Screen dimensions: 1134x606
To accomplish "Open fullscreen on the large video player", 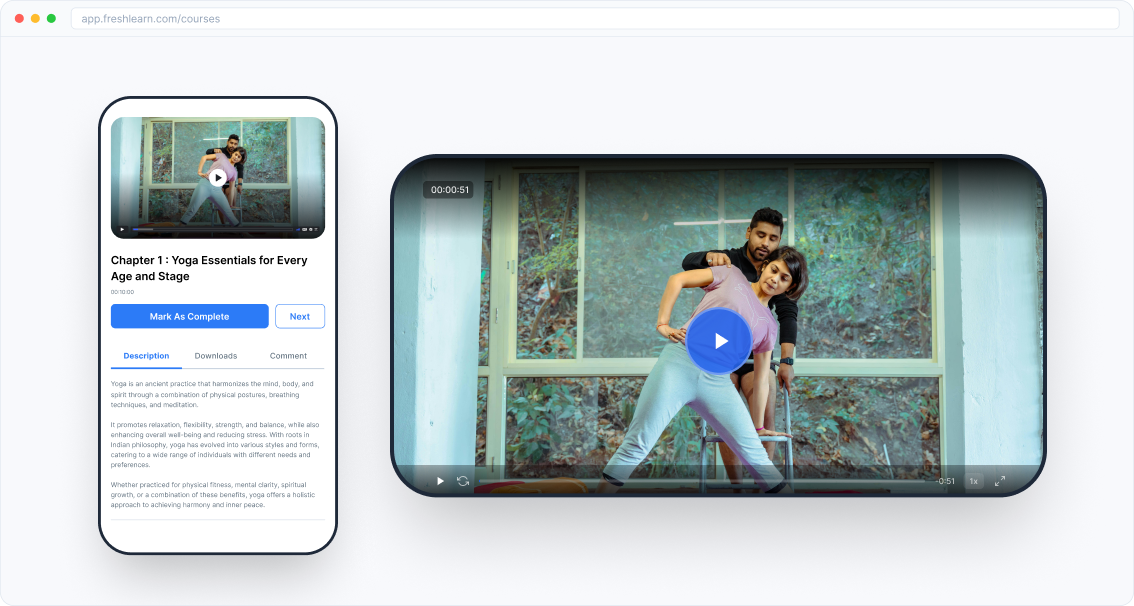I will [x=998, y=481].
